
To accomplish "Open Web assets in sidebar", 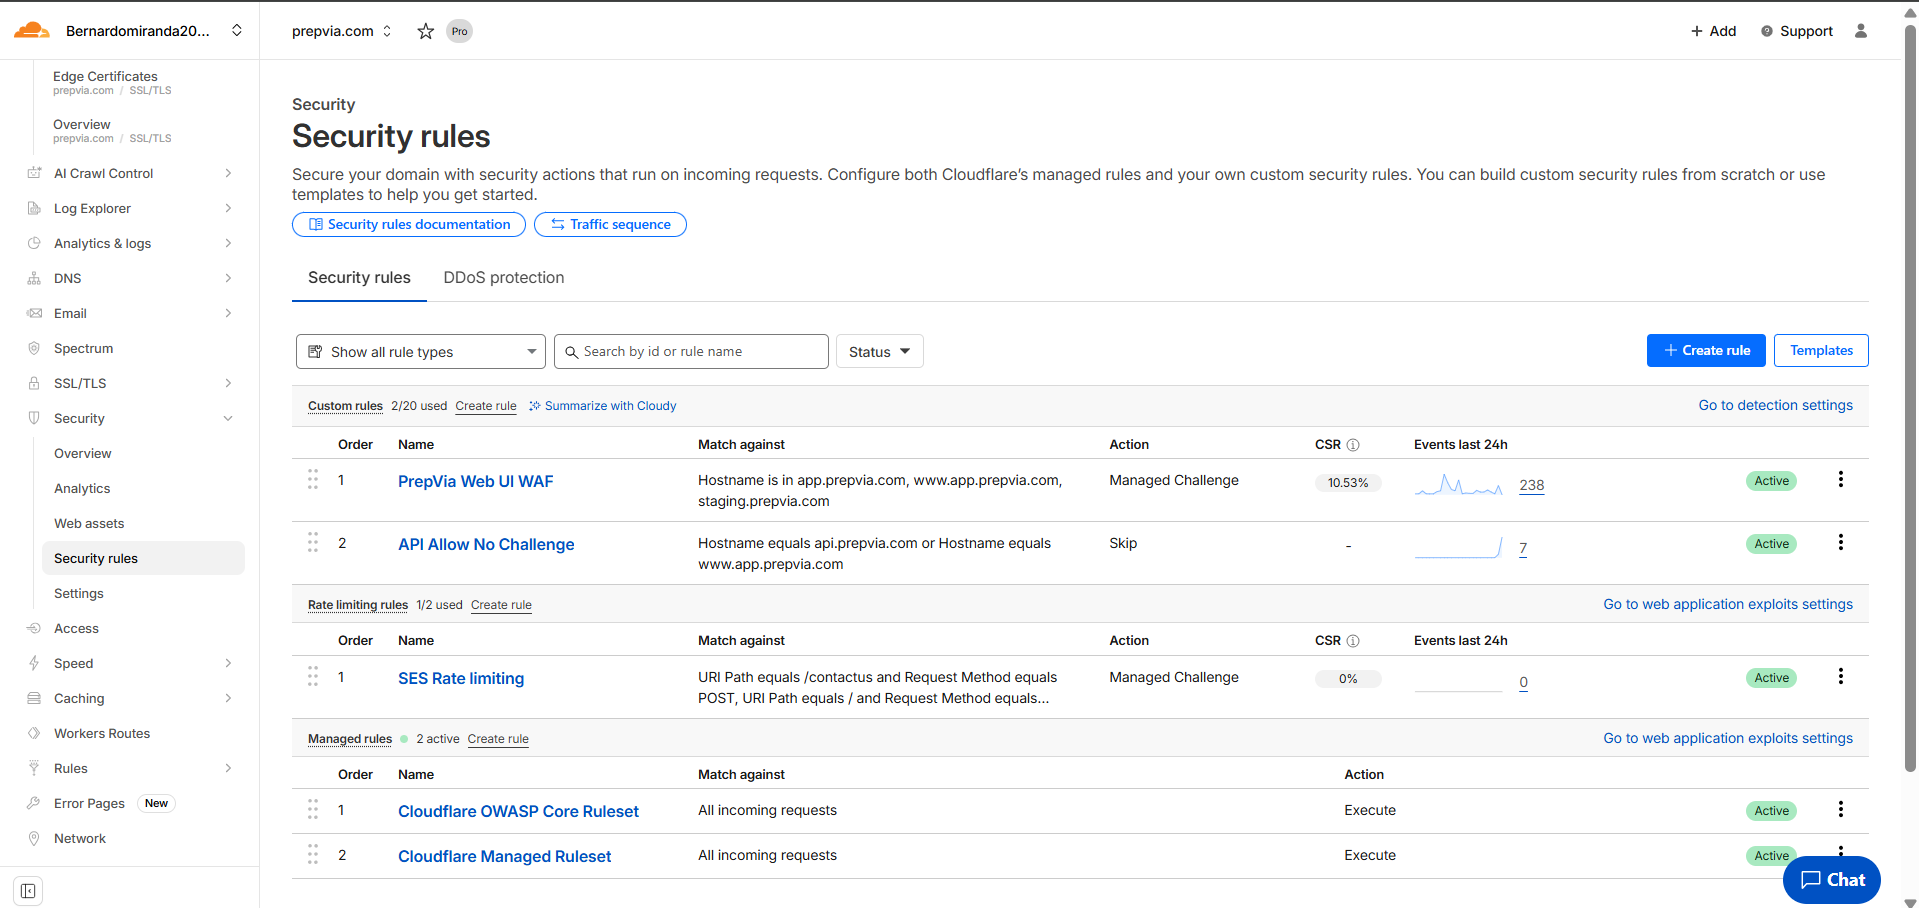I will pos(89,523).
